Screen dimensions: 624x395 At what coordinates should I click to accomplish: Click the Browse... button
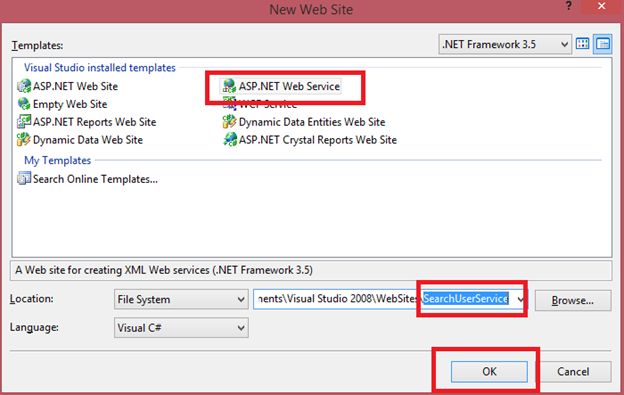pos(573,300)
